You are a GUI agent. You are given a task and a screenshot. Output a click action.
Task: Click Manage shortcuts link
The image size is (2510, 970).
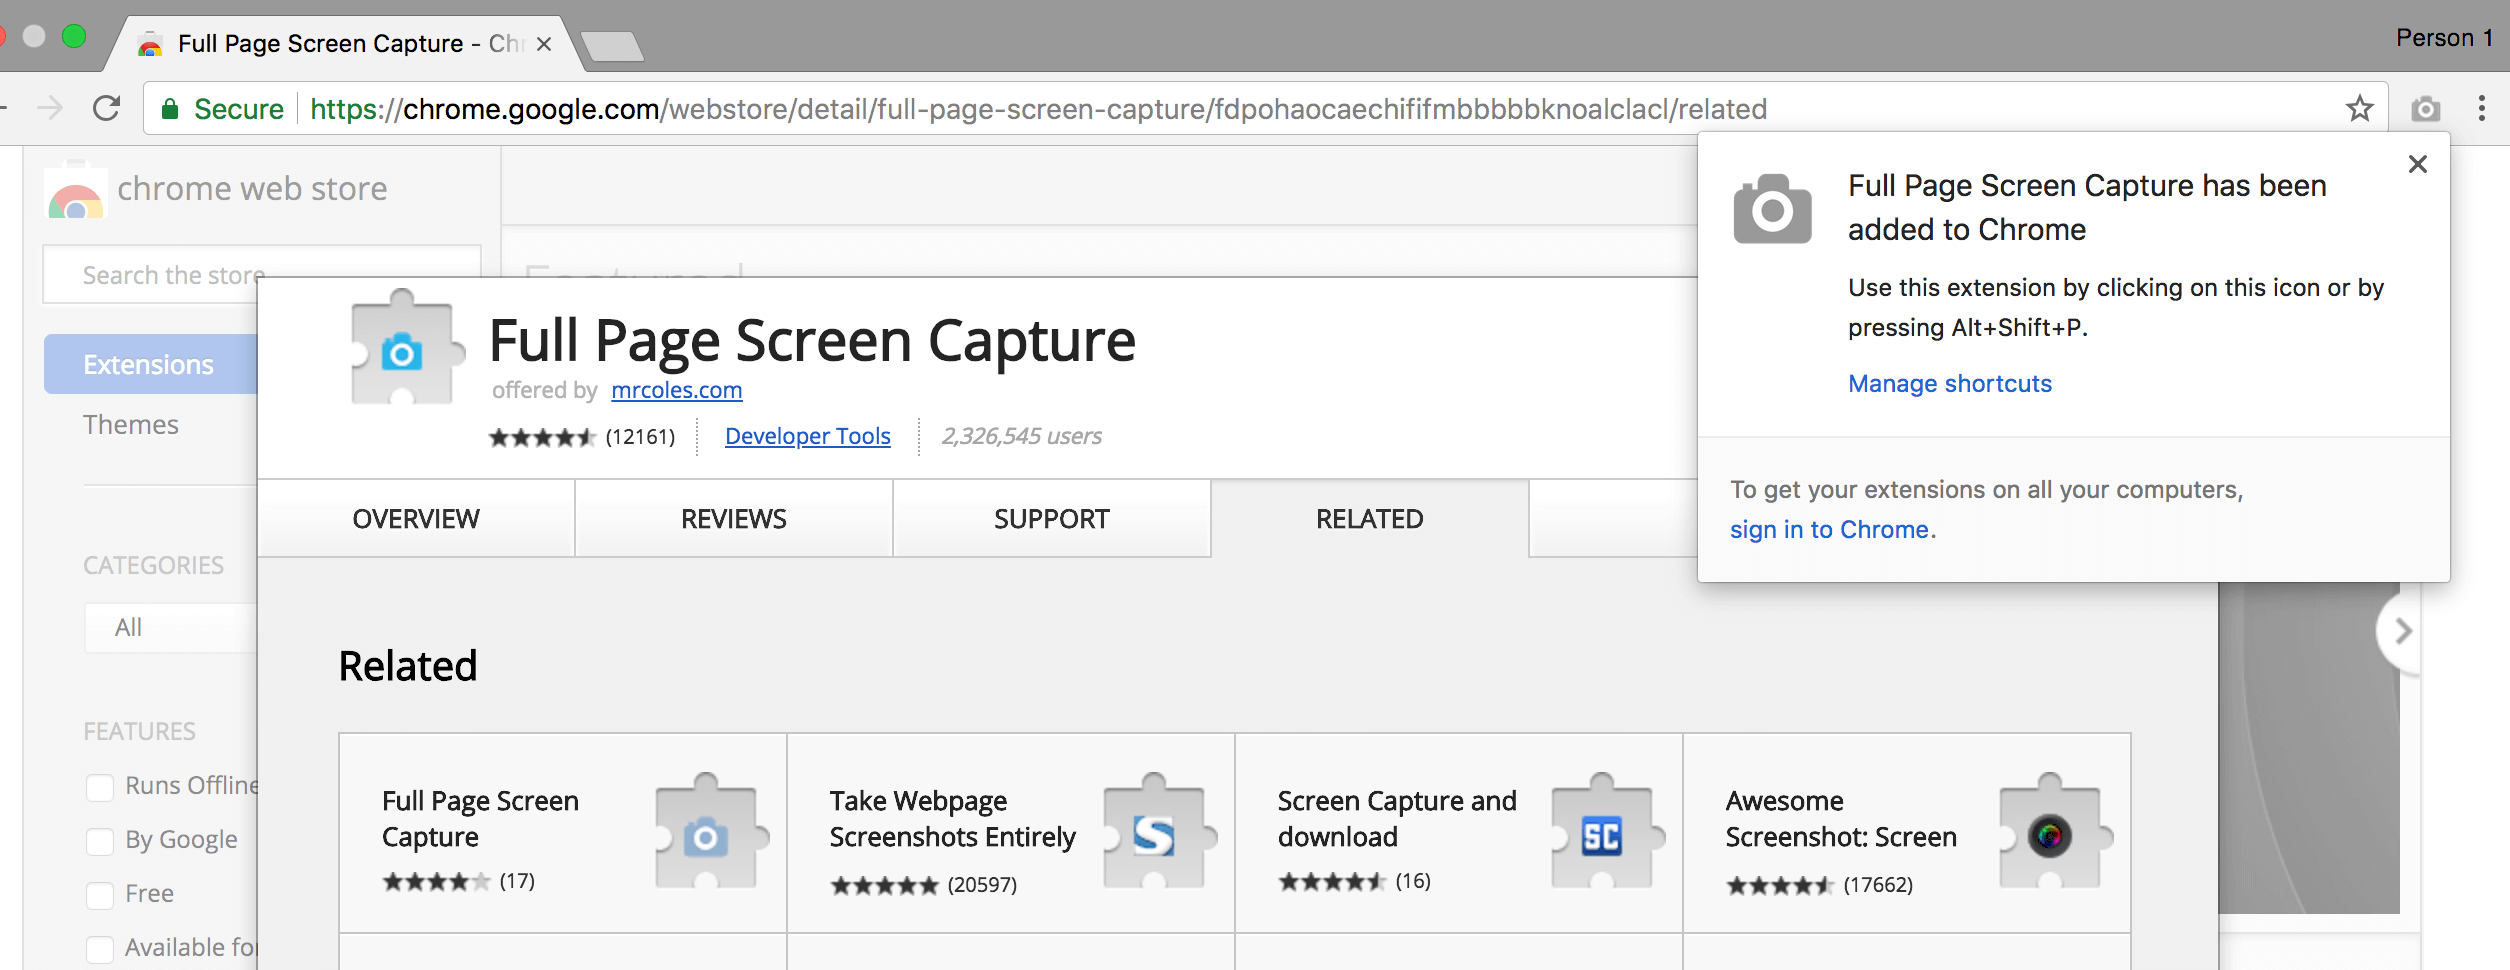tap(1950, 384)
